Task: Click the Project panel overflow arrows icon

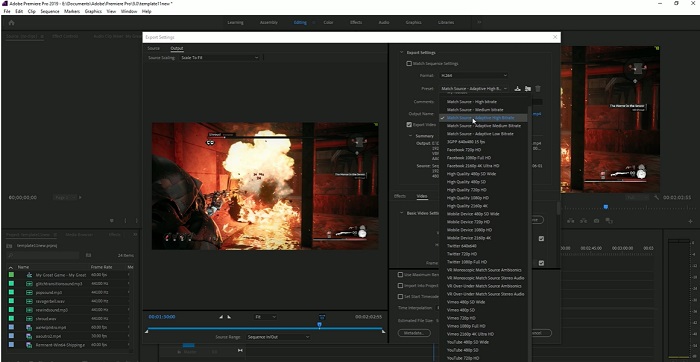Action: [135, 234]
